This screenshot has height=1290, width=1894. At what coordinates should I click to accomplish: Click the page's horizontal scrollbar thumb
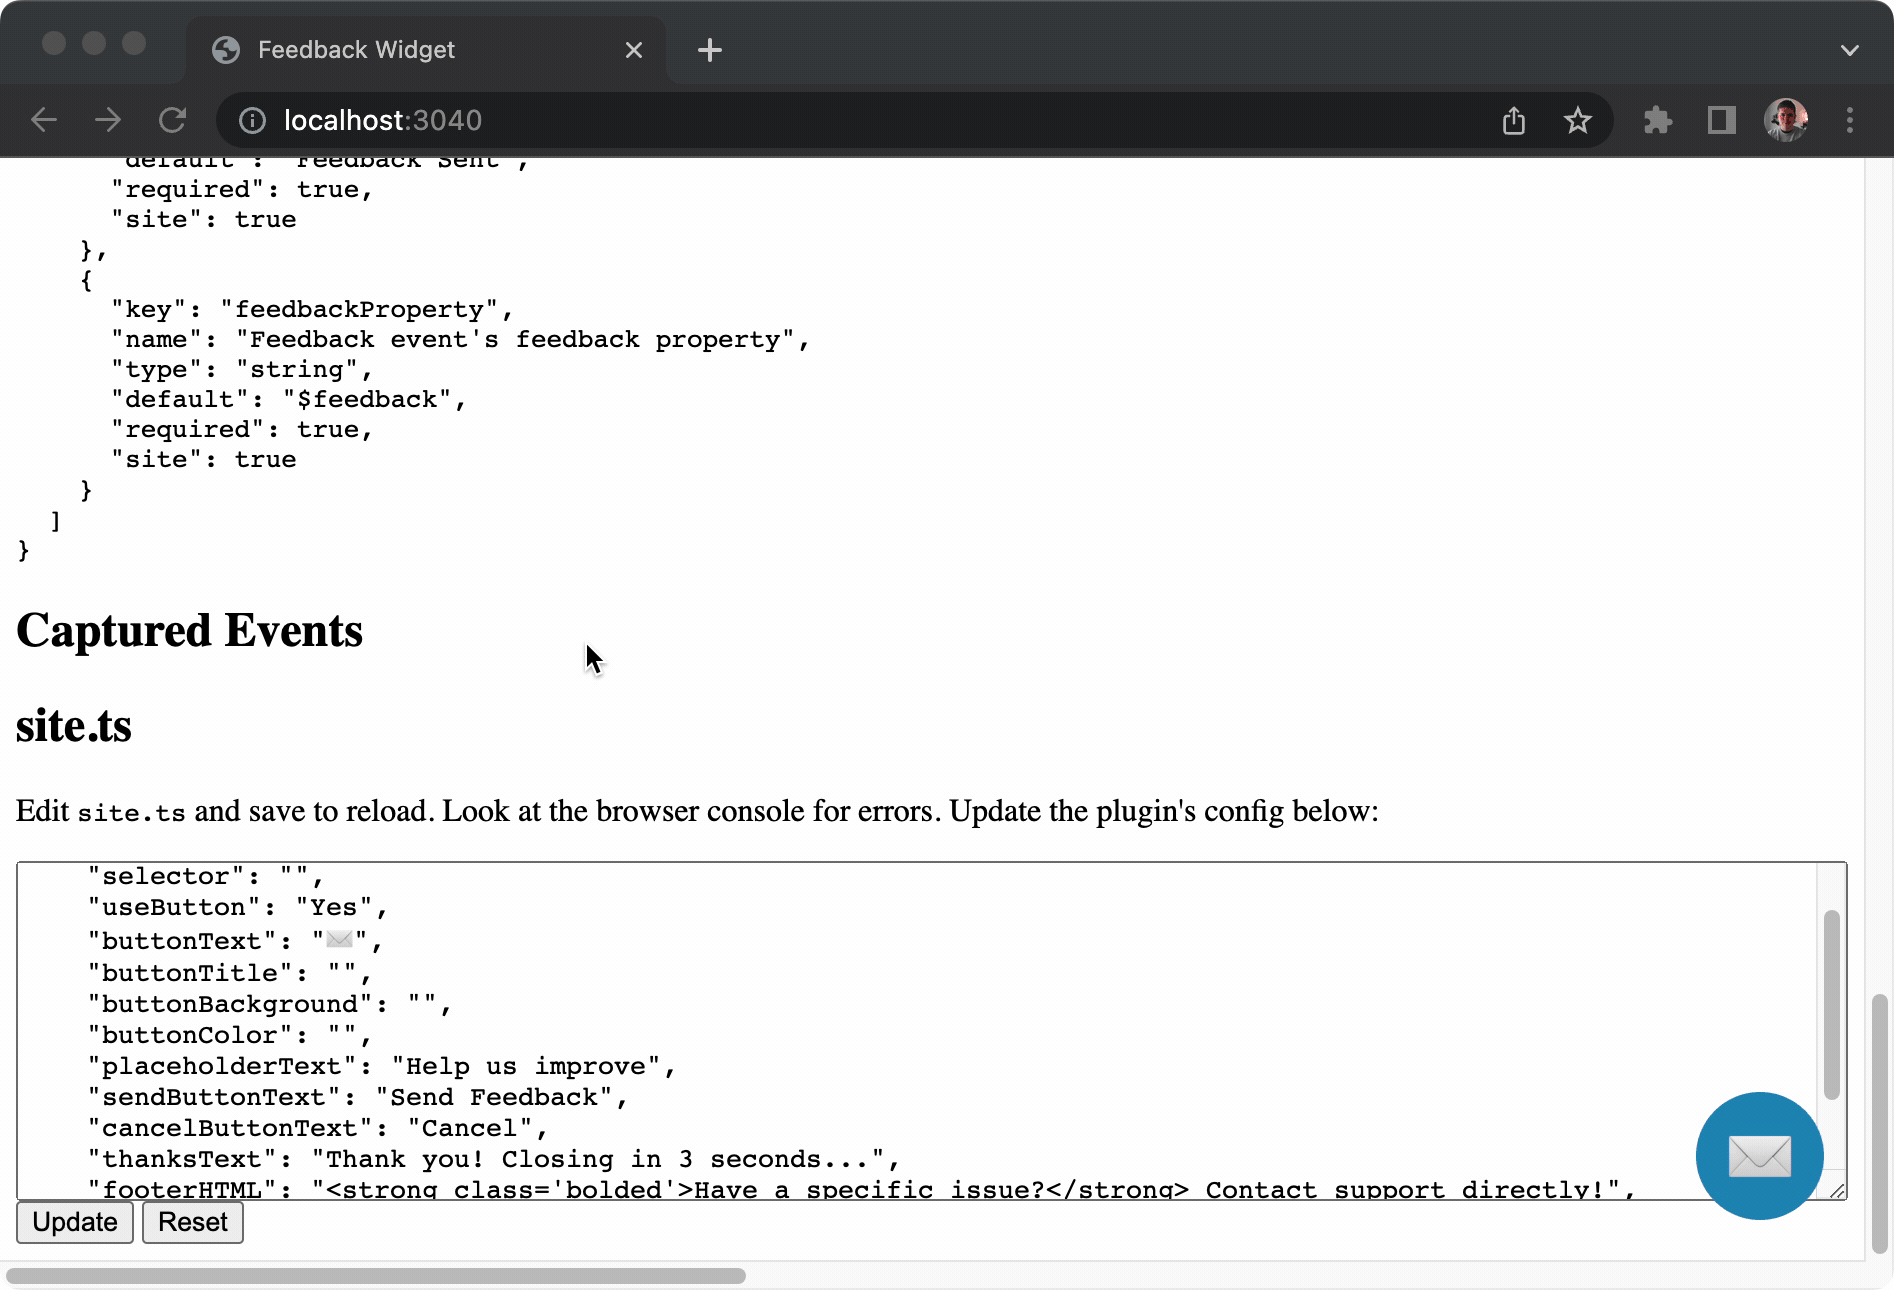376,1276
